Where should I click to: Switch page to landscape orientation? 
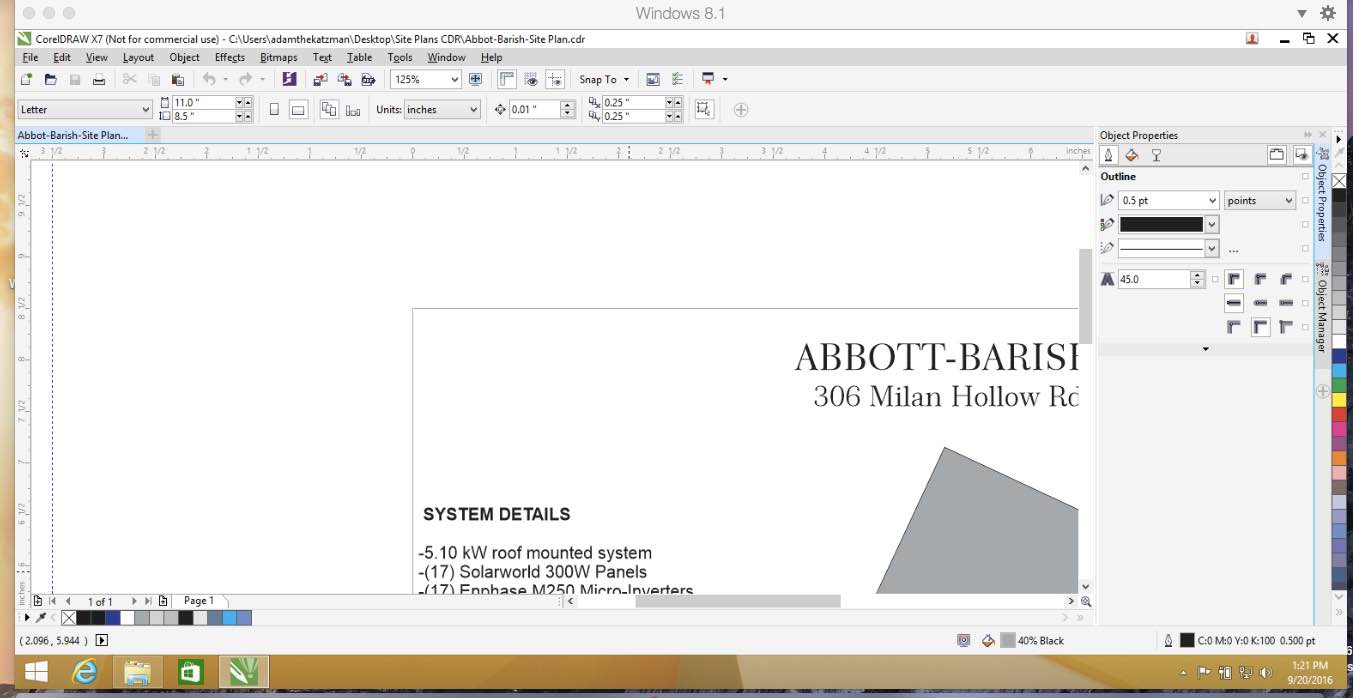click(298, 110)
